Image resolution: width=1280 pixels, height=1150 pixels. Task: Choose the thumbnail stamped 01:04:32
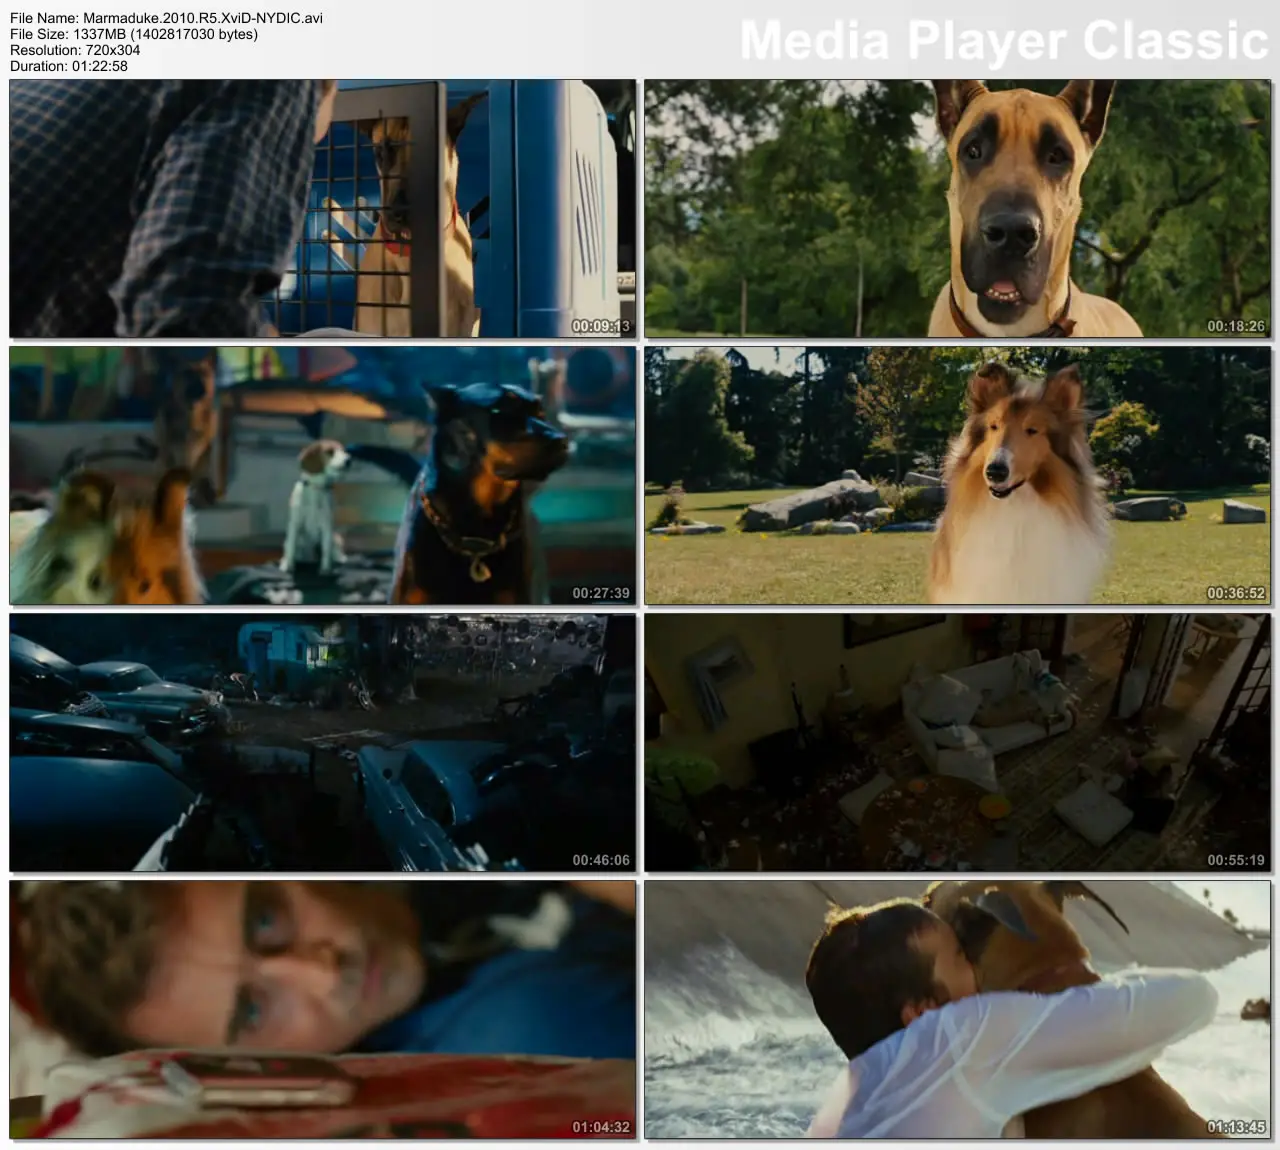tap(322, 1010)
